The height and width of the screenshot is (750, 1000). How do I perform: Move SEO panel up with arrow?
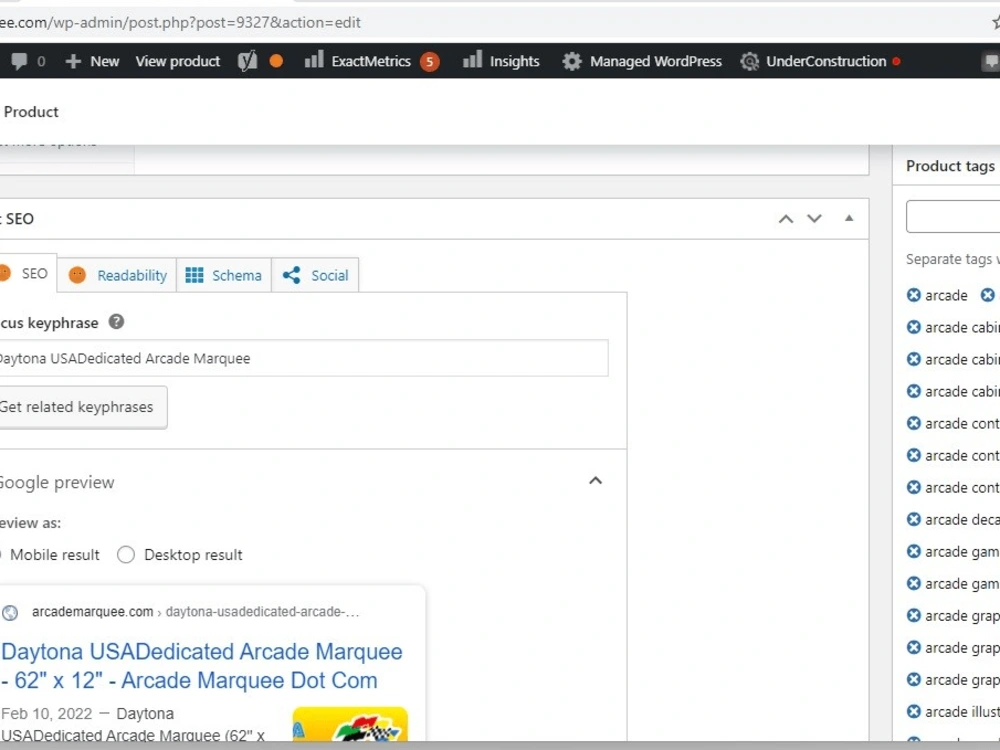tap(786, 219)
